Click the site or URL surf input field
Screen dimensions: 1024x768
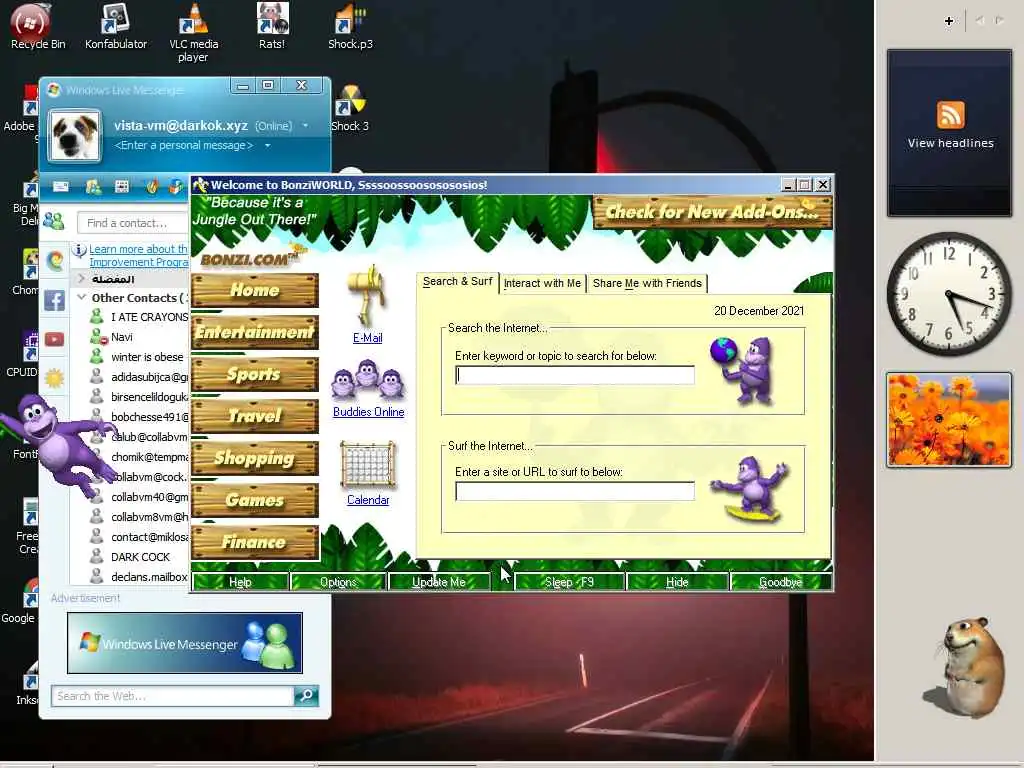click(x=575, y=491)
